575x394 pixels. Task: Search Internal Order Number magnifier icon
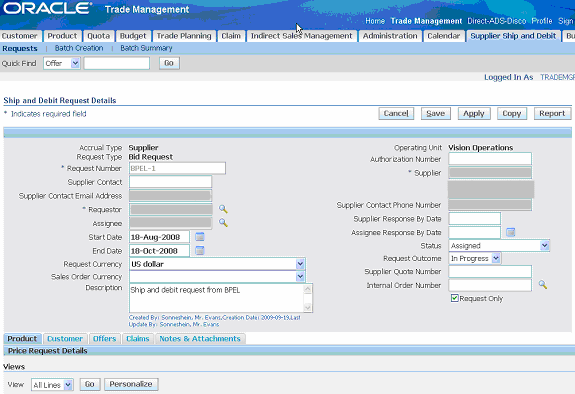tap(543, 285)
